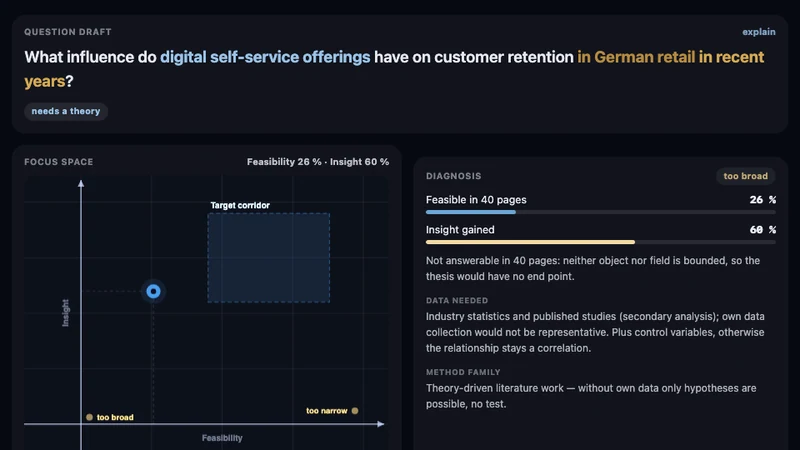Click the 'too broad' diagnosis badge
Viewport: 800px width, 450px height.
point(745,176)
